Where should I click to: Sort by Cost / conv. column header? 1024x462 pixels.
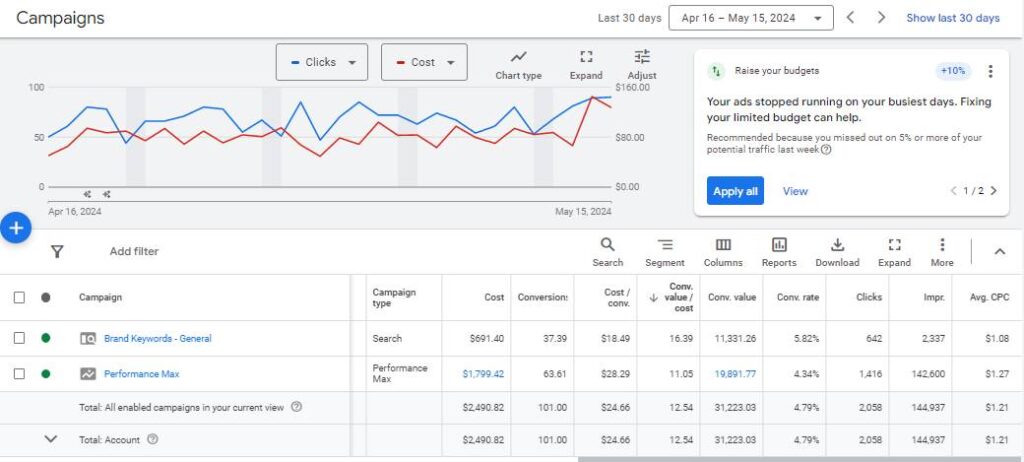[x=617, y=297]
